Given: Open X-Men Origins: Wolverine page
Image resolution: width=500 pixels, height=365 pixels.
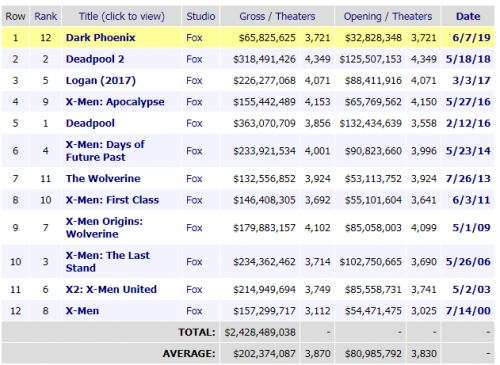Looking at the screenshot, I should pos(104,227).
